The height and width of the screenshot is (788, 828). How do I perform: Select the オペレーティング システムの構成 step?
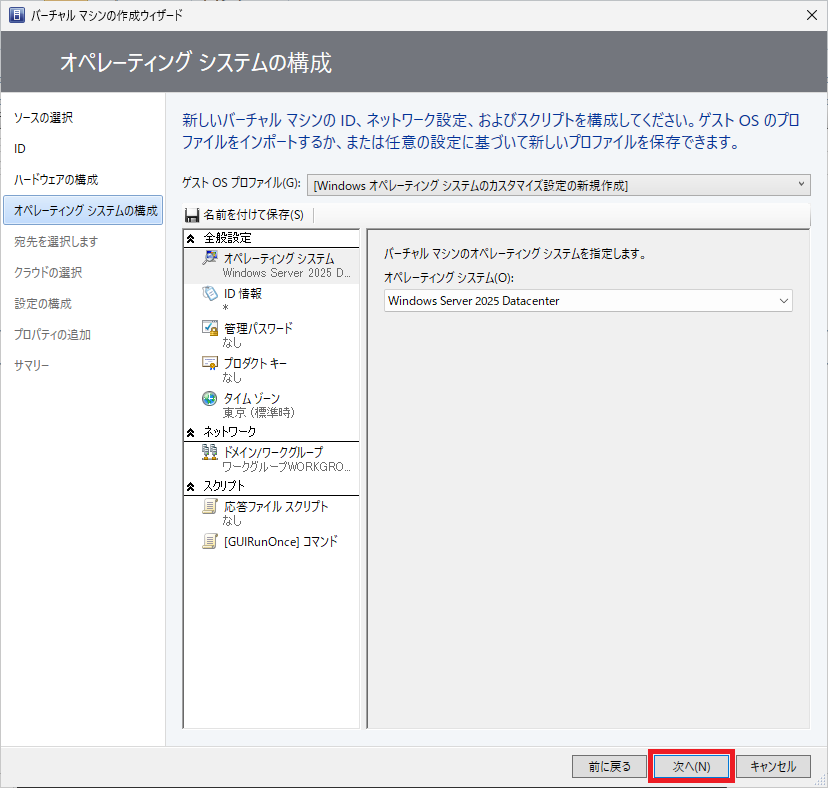(x=83, y=210)
